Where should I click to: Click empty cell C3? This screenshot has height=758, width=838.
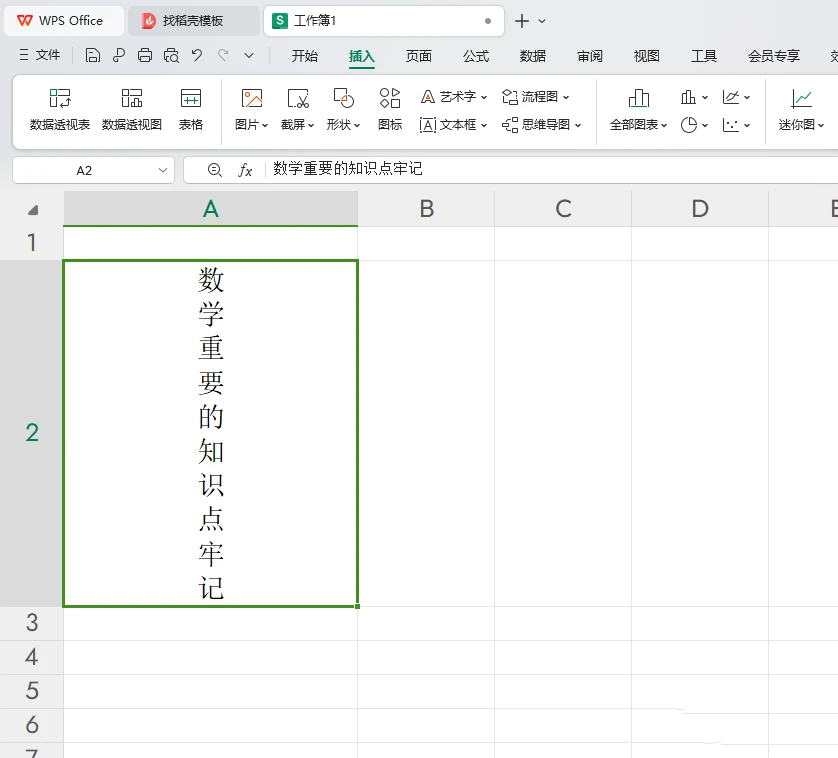coord(563,623)
